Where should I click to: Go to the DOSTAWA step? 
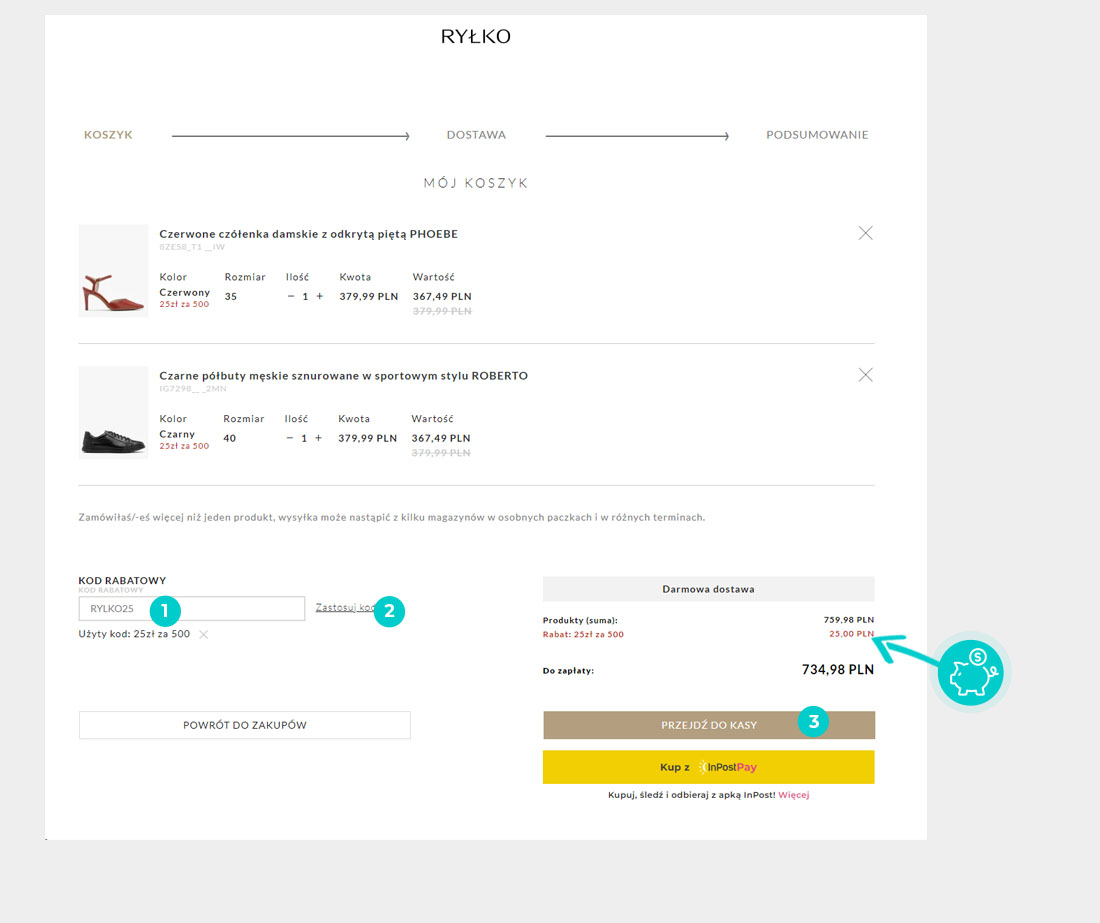[x=476, y=135]
